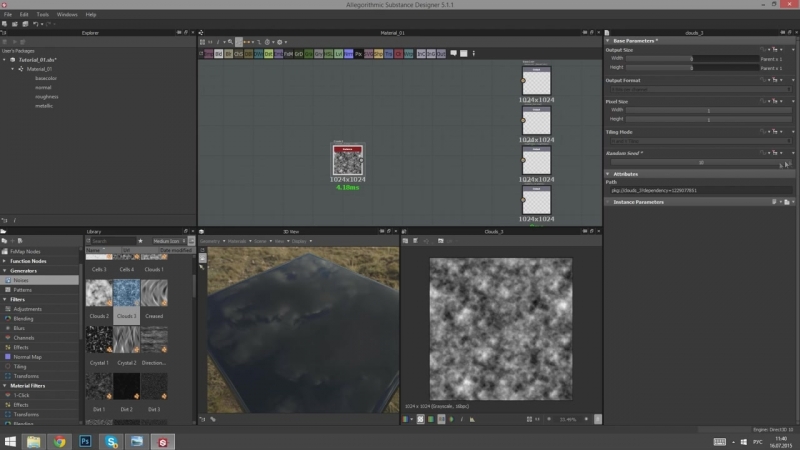Open Photoshop from the Windows taskbar
The width and height of the screenshot is (800, 450).
coord(85,441)
